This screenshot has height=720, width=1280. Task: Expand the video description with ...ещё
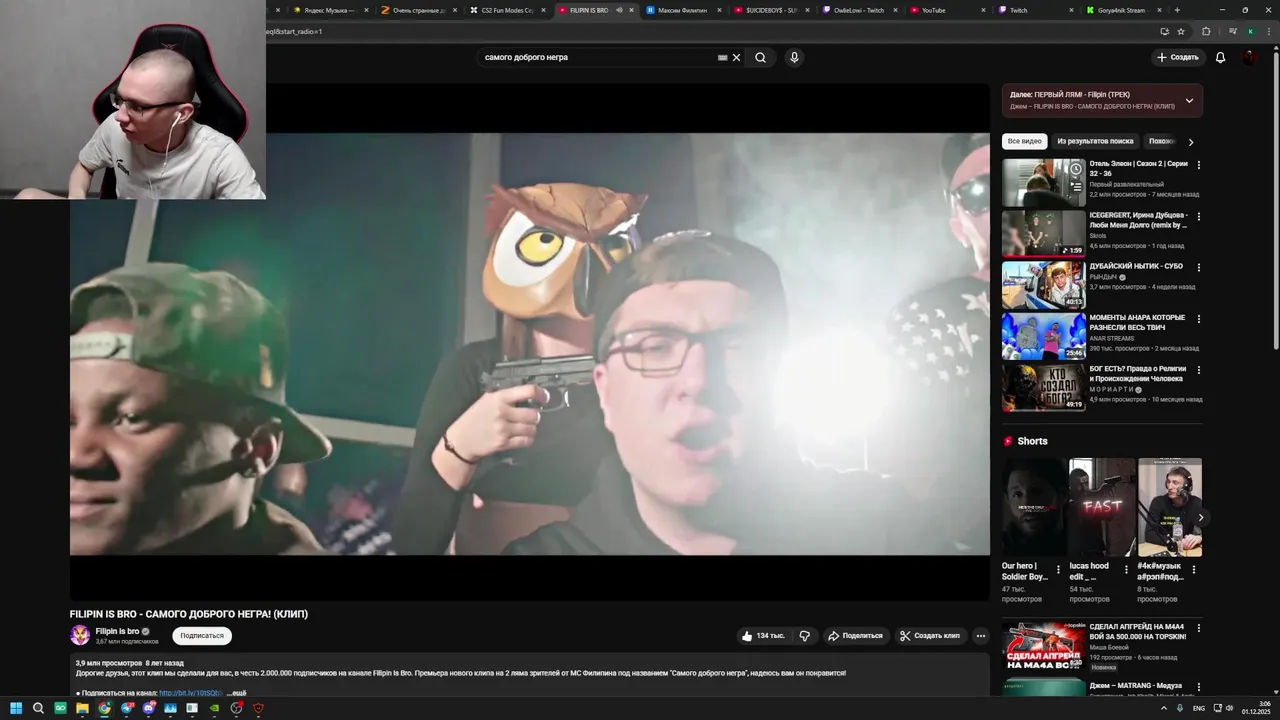[x=236, y=693]
